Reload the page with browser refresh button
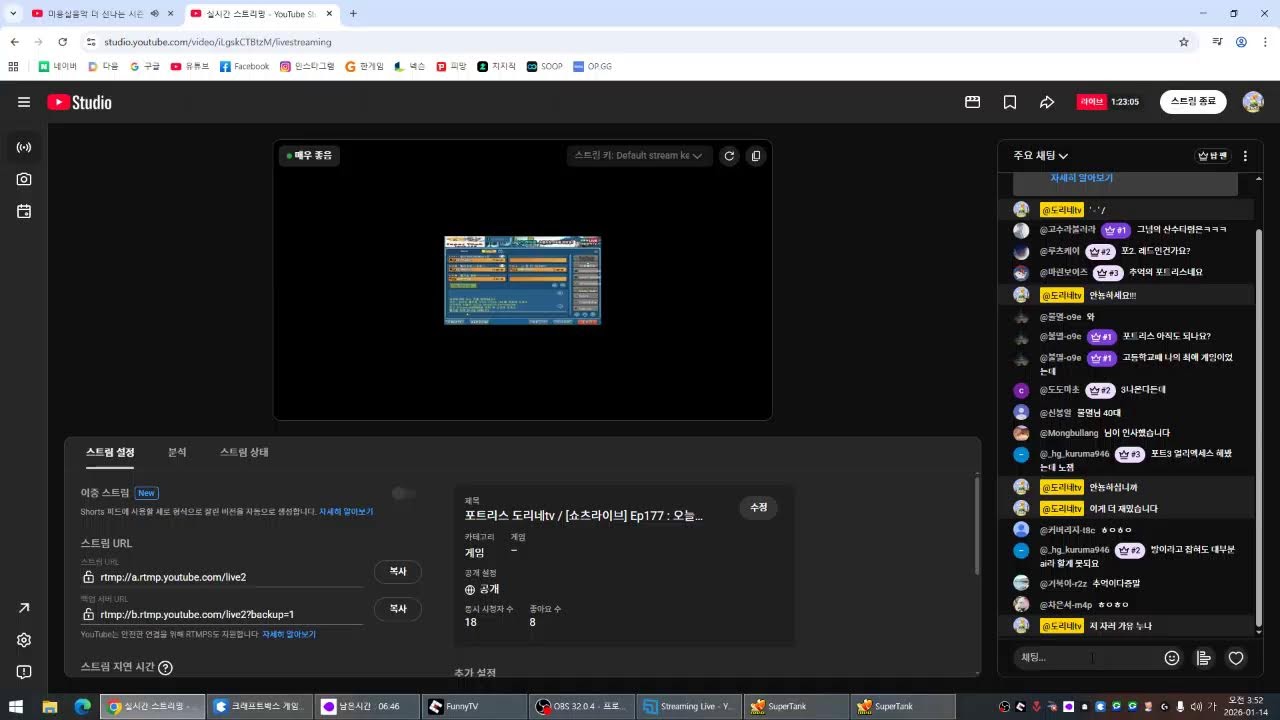The height and width of the screenshot is (720, 1280). [x=62, y=42]
